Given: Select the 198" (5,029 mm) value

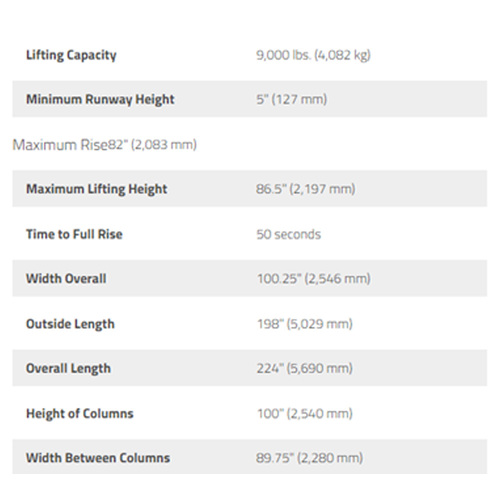Looking at the screenshot, I should [305, 324].
